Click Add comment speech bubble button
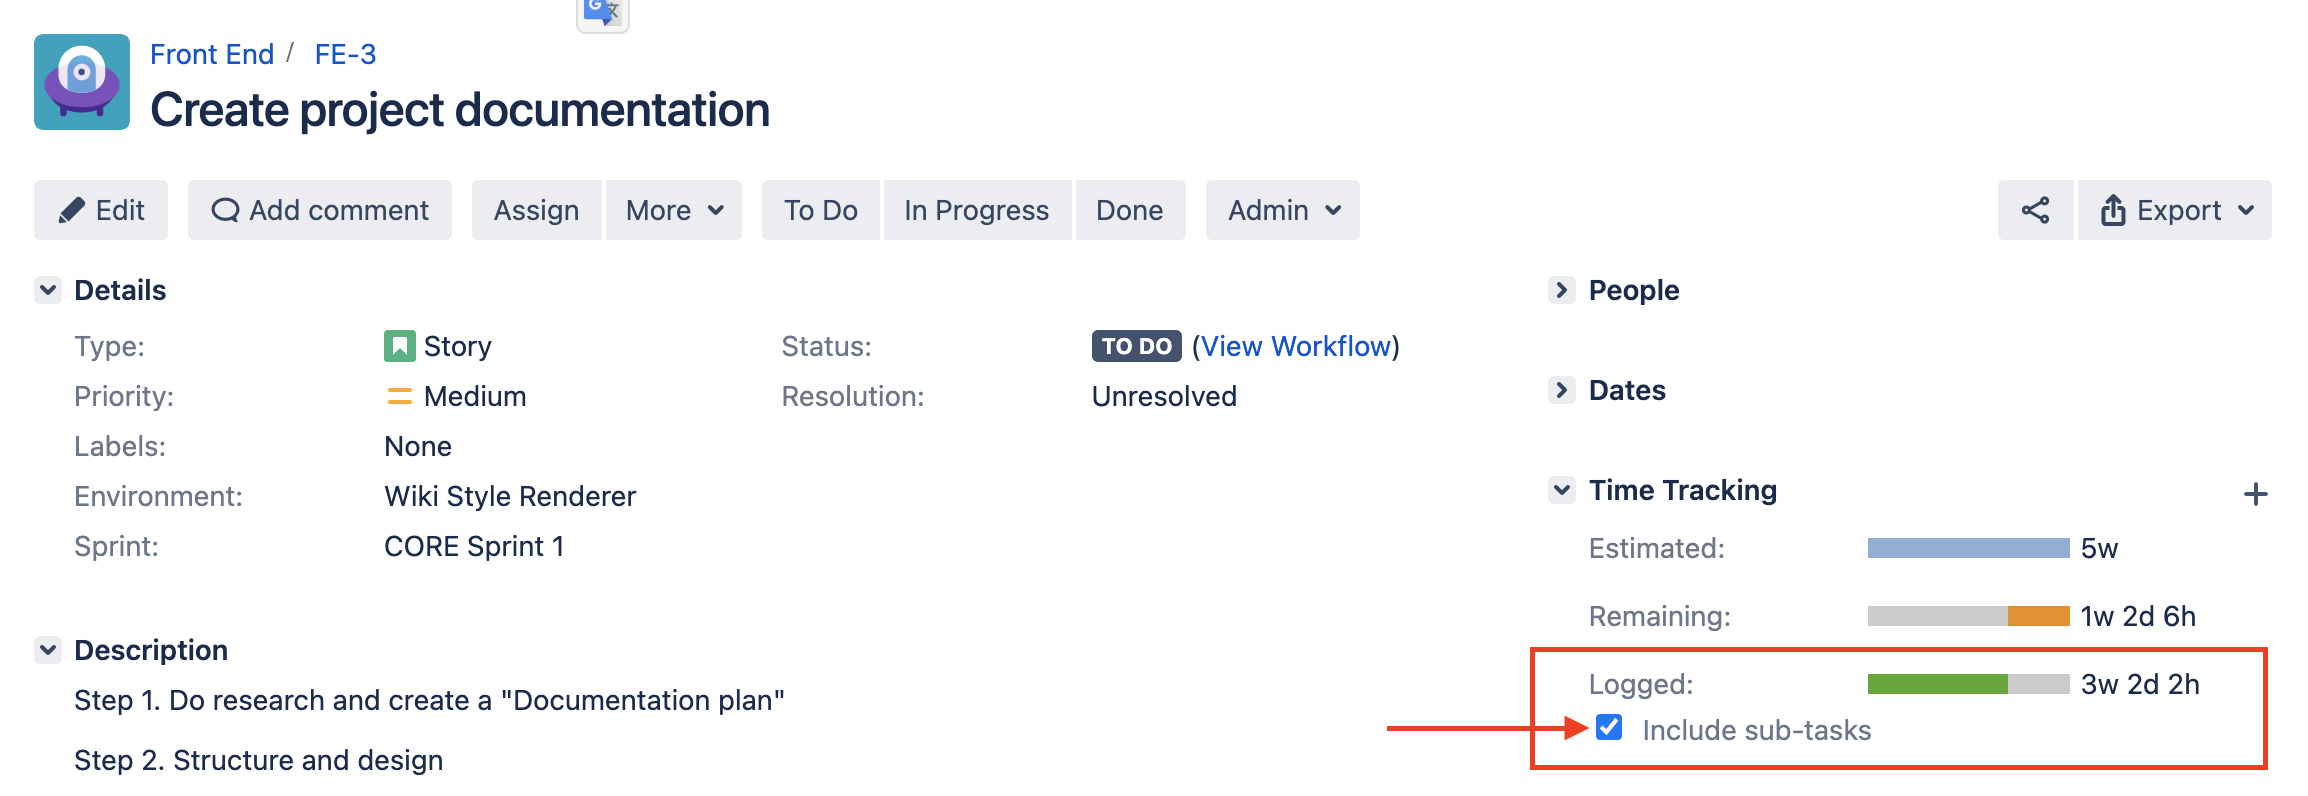2308x796 pixels. (x=320, y=210)
